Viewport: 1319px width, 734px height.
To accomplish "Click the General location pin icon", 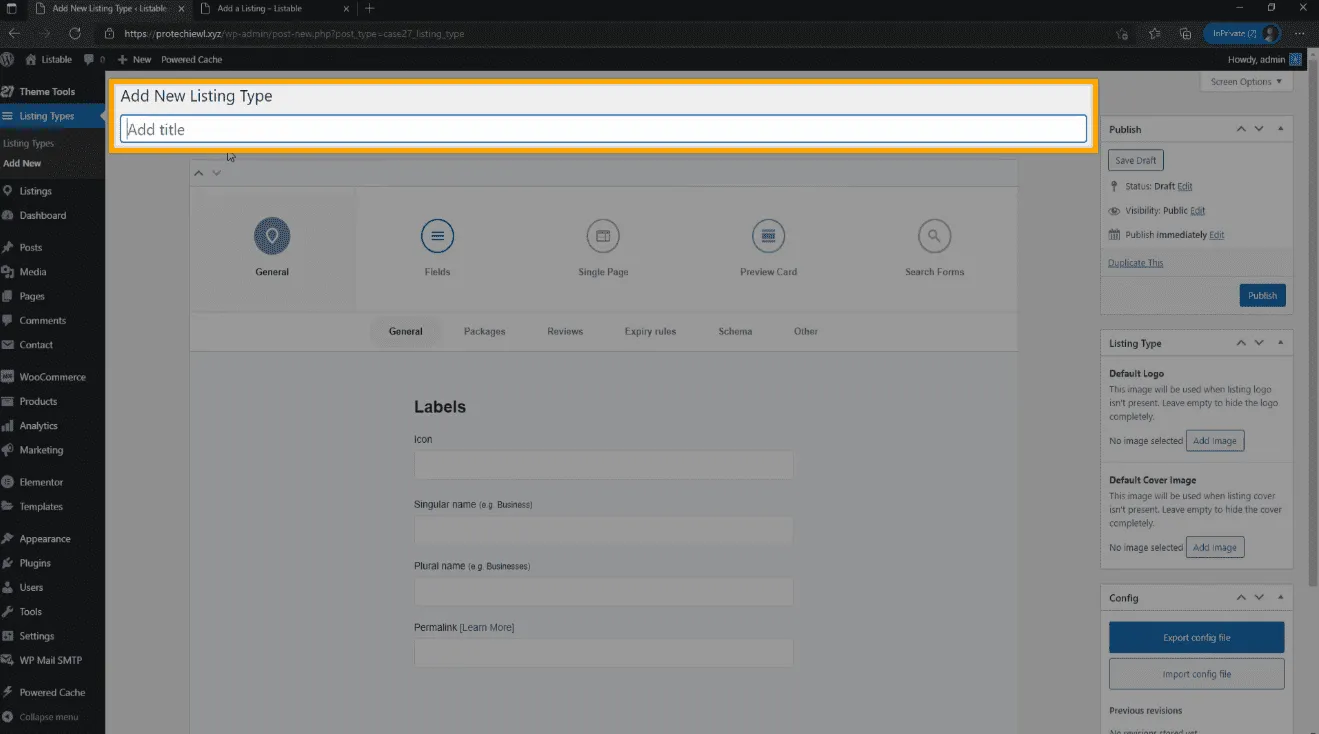I will click(x=272, y=237).
